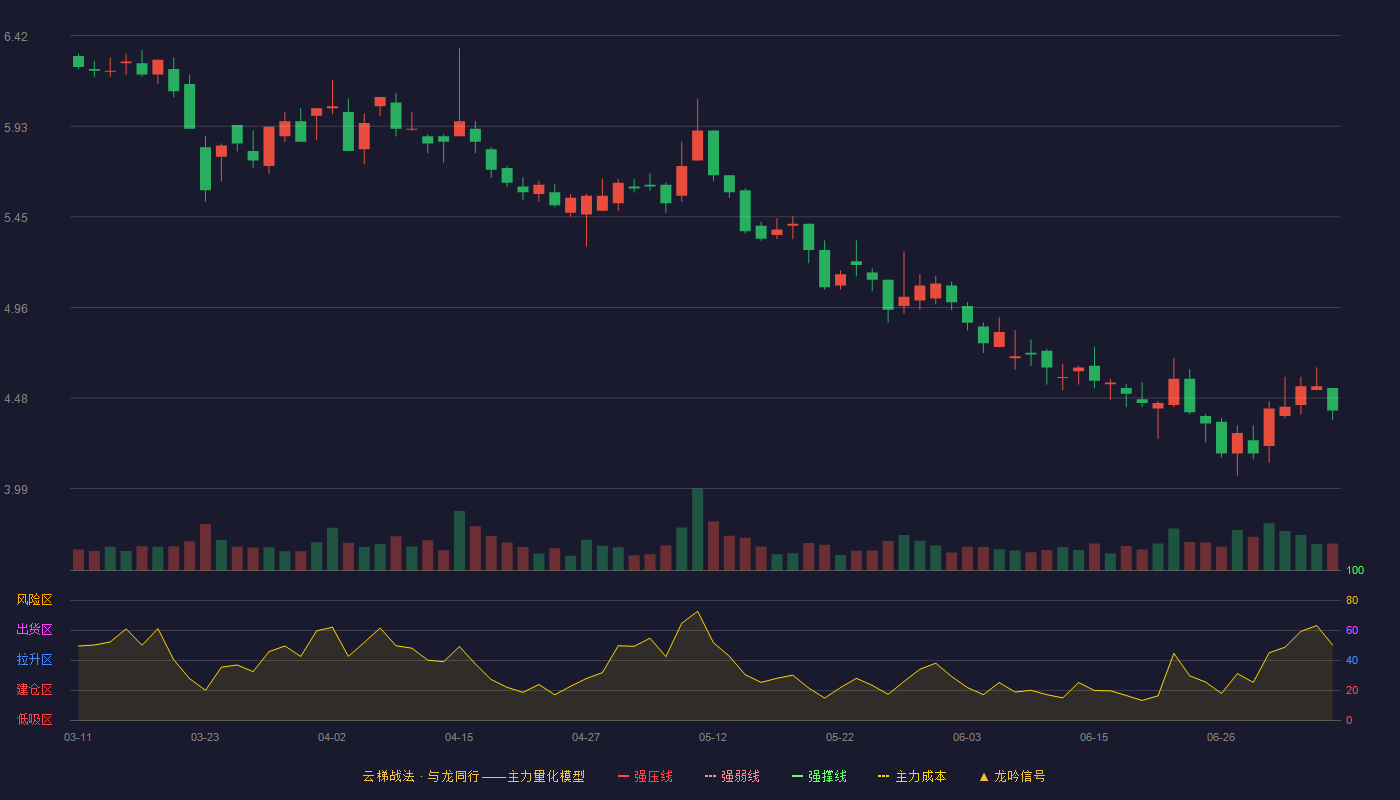Click the 06-15 date axis label

(x=1094, y=737)
